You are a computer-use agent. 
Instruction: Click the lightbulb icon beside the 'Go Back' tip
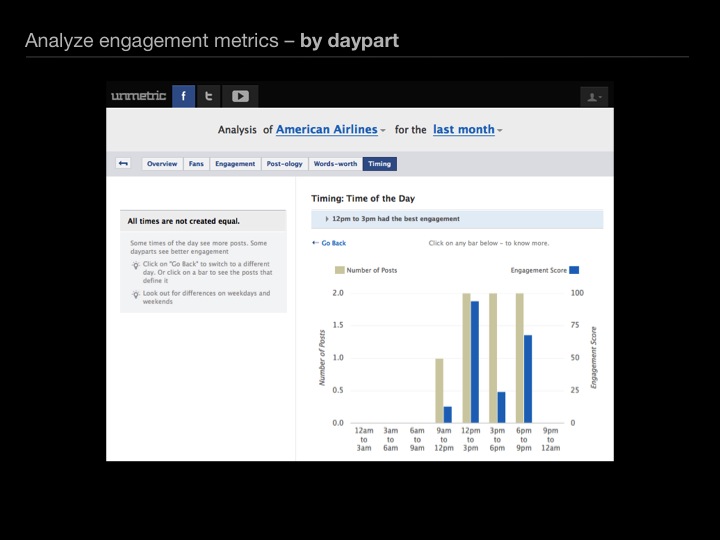[x=135, y=265]
